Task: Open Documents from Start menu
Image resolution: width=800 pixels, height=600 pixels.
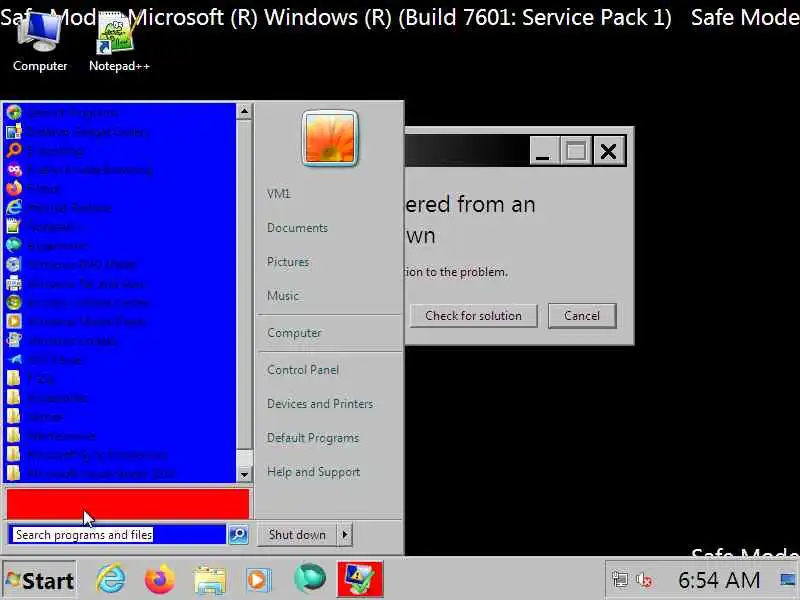Action: pyautogui.click(x=297, y=228)
